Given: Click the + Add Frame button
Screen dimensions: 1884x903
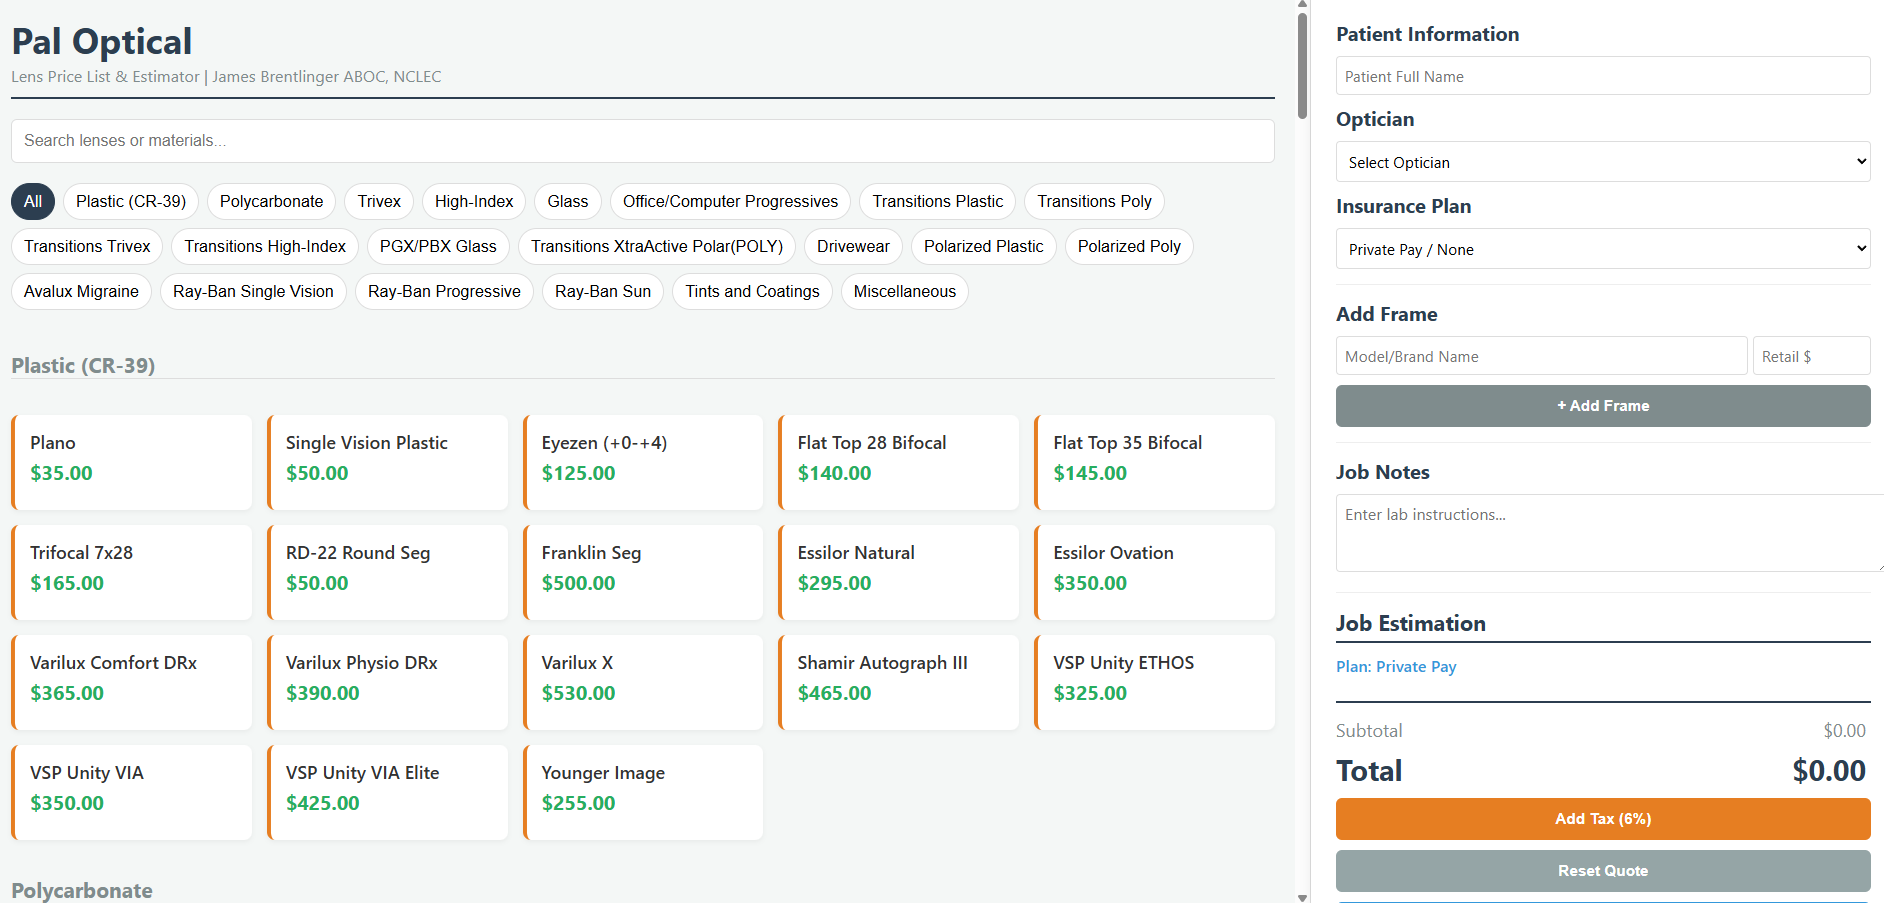Looking at the screenshot, I should pos(1601,405).
